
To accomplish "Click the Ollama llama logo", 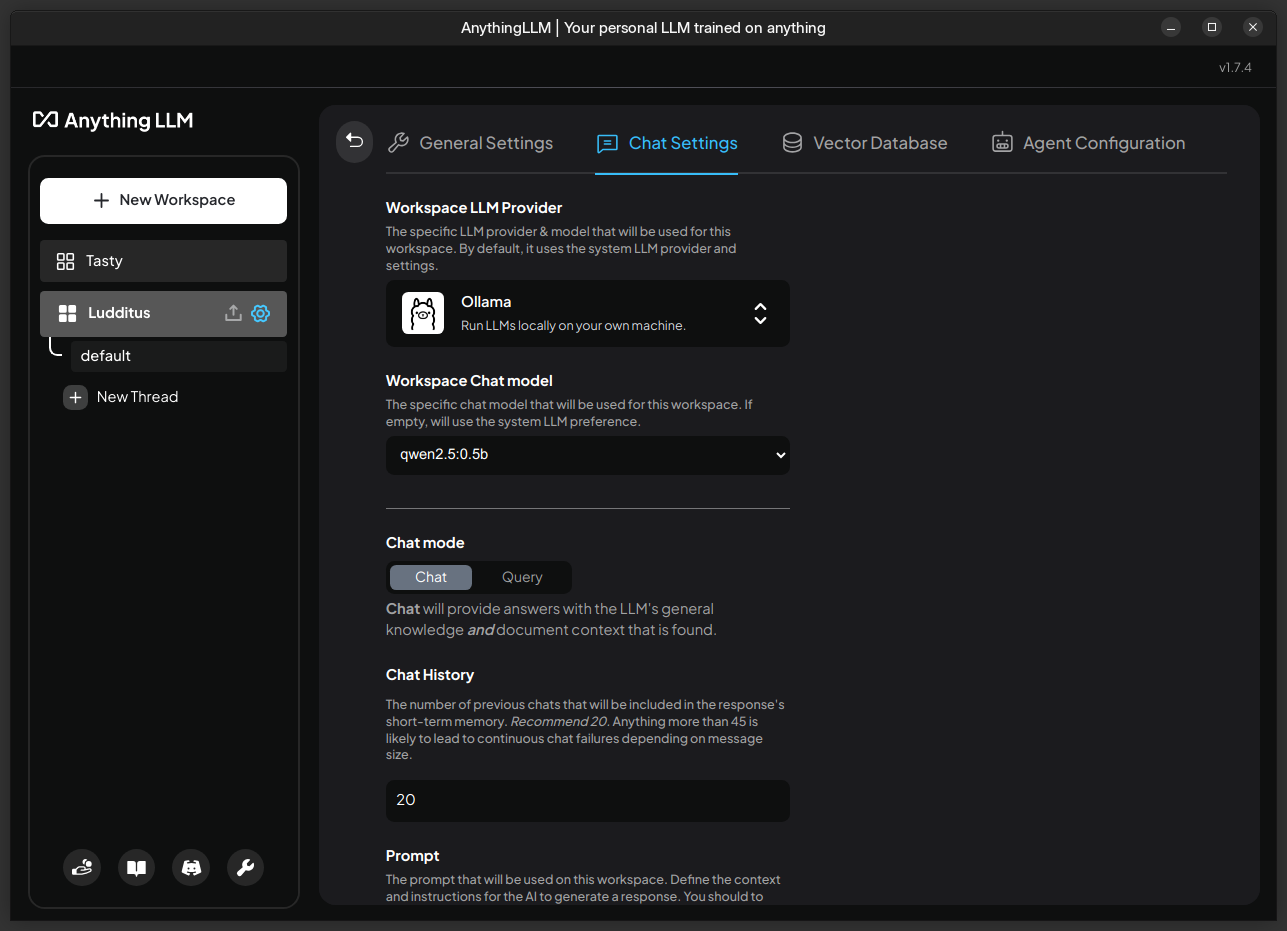I will 423,313.
